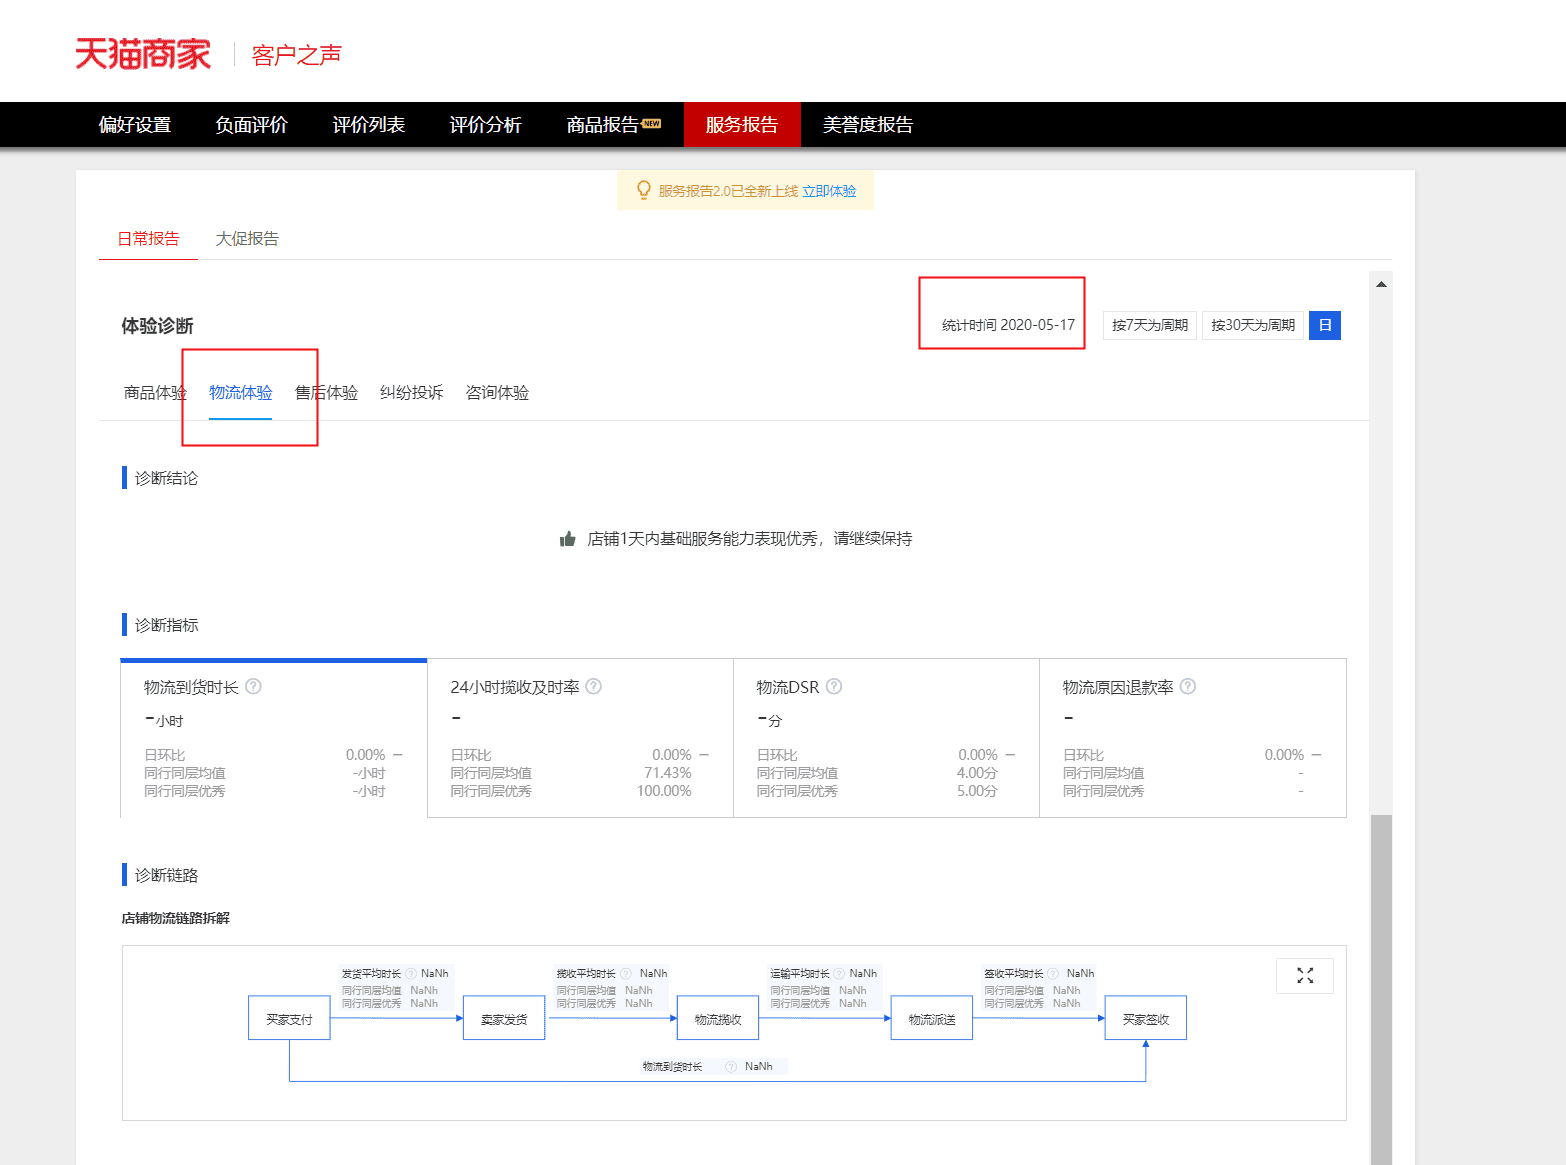Select the 物流到货时长 metric card
The image size is (1566, 1165).
pyautogui.click(x=274, y=738)
